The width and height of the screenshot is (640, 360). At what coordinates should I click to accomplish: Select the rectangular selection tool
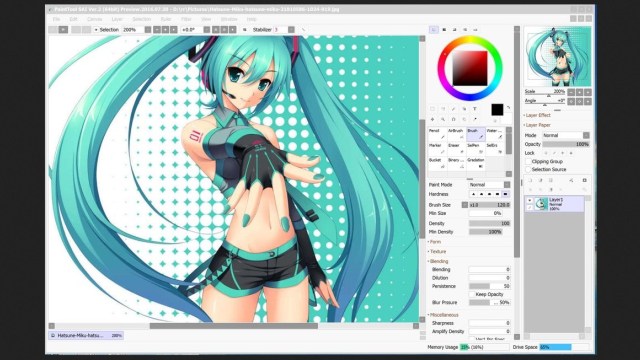point(433,109)
